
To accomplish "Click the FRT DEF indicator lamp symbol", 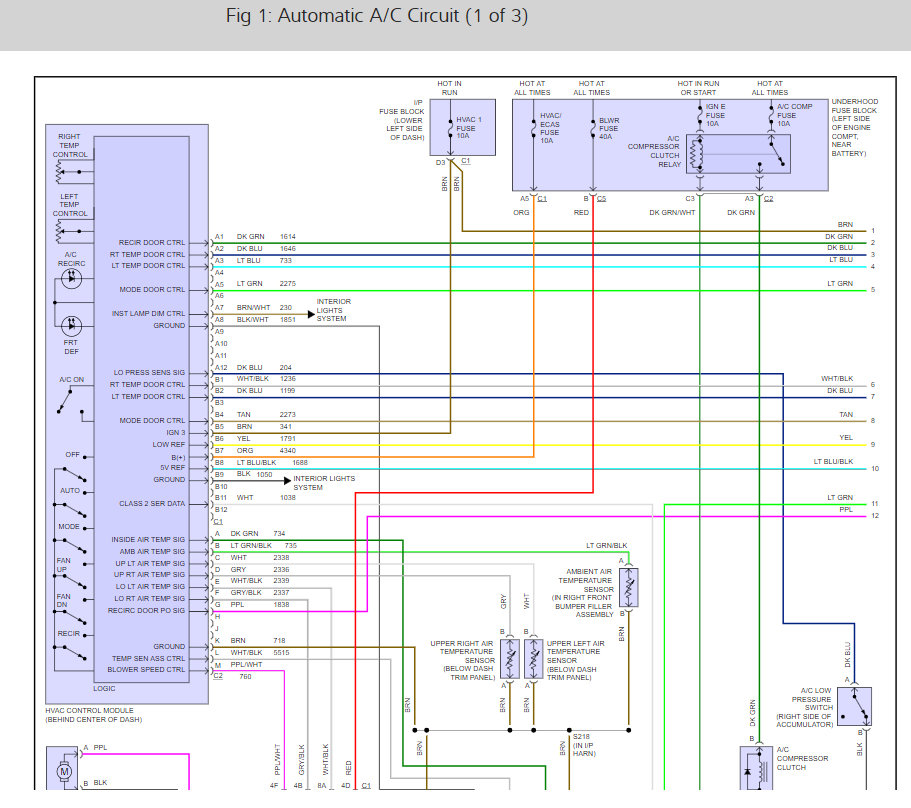I will (71, 326).
